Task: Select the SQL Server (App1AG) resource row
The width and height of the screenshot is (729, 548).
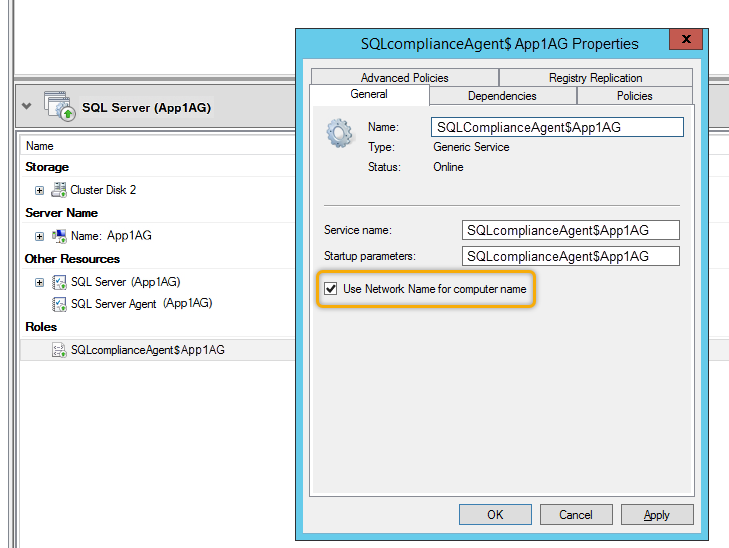Action: [x=158, y=282]
